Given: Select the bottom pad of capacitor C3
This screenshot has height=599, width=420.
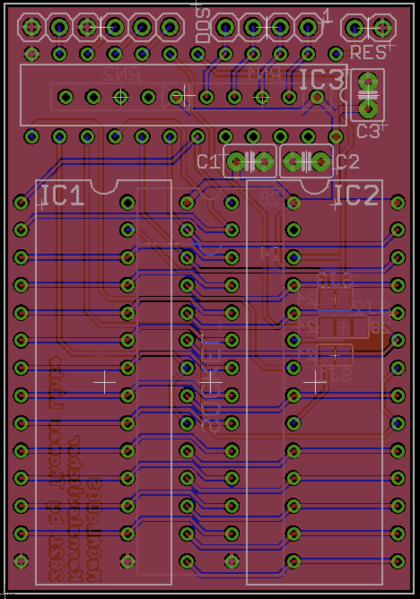Looking at the screenshot, I should point(368,110).
